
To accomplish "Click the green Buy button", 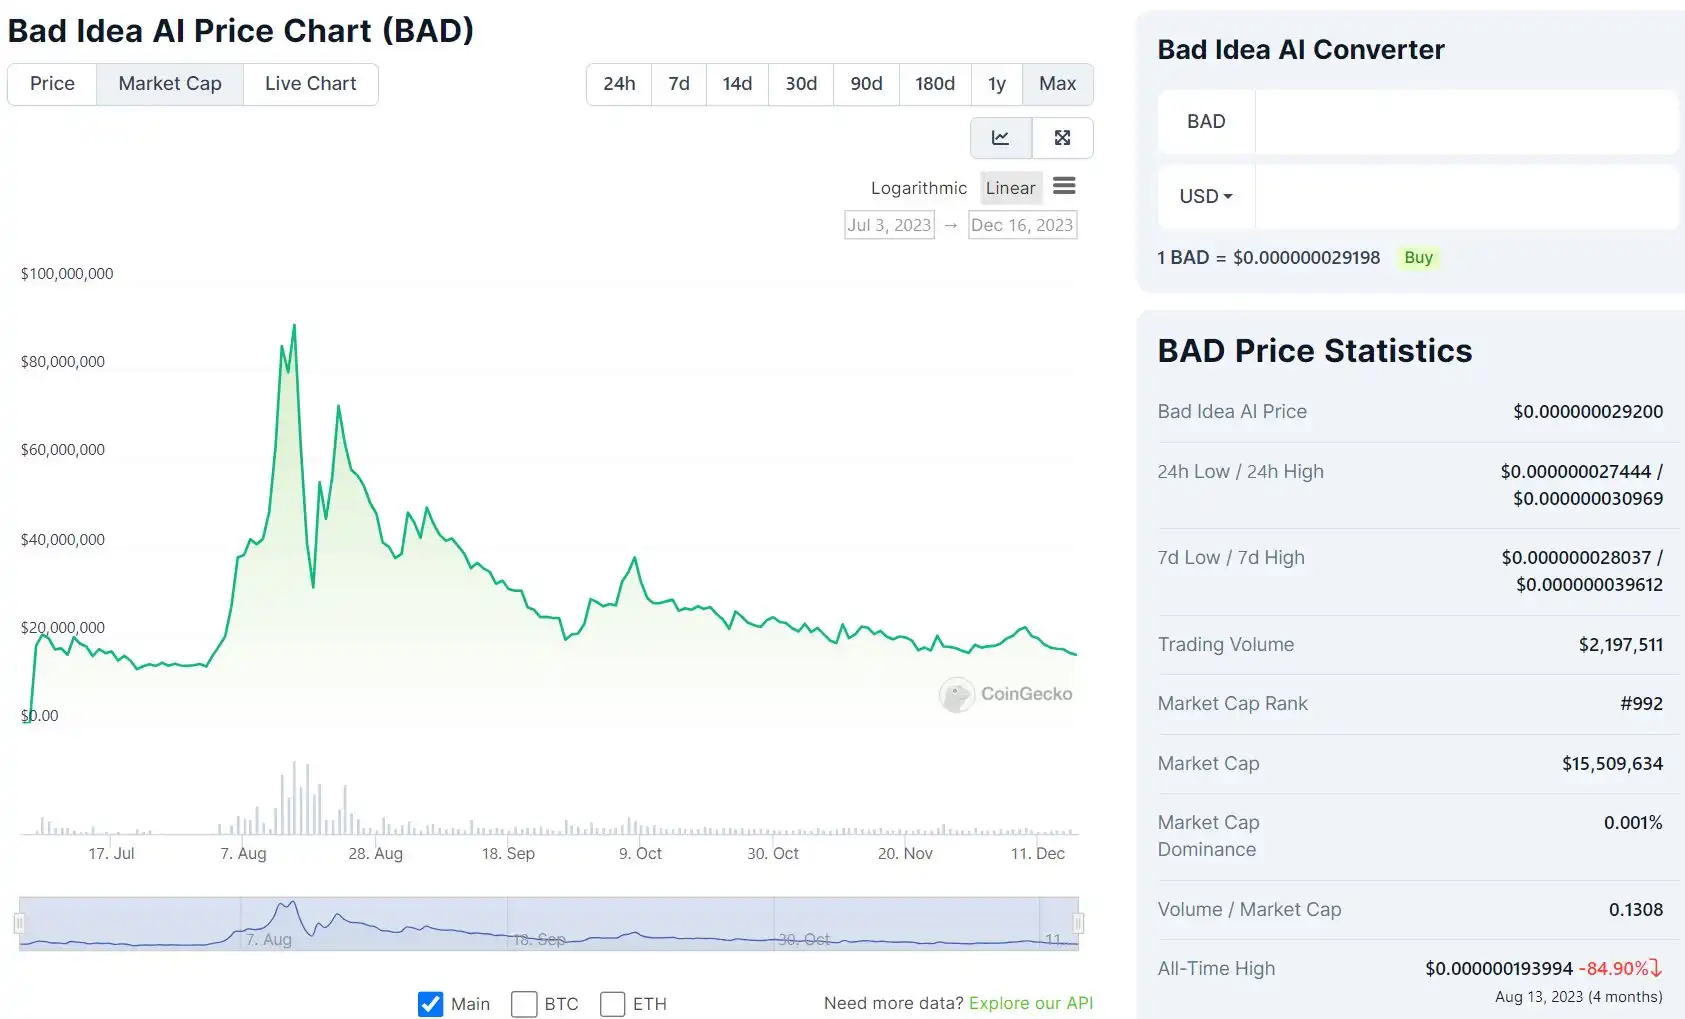I will click(1418, 258).
